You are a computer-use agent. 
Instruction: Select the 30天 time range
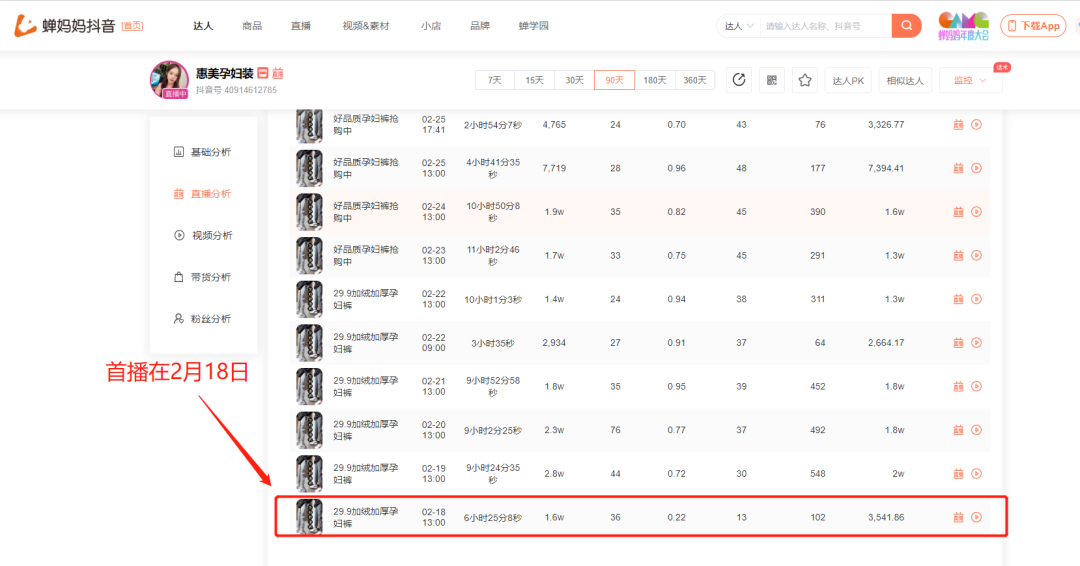(x=574, y=80)
